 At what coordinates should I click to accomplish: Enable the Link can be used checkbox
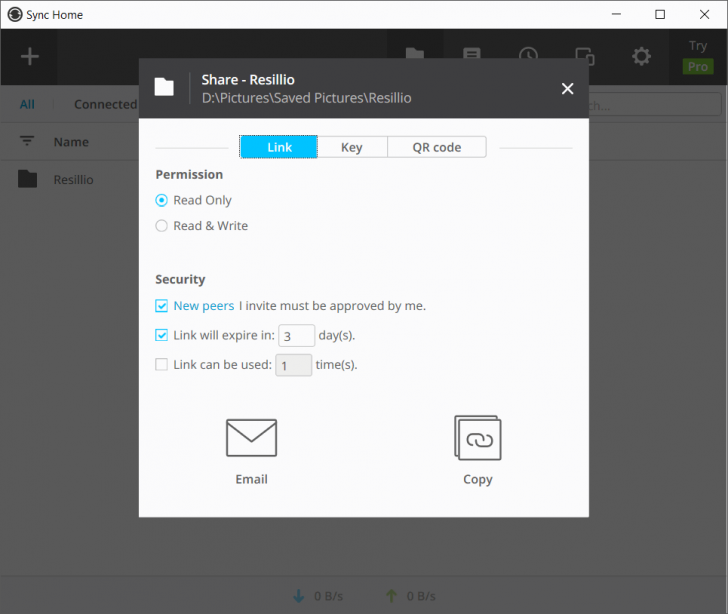click(x=161, y=365)
